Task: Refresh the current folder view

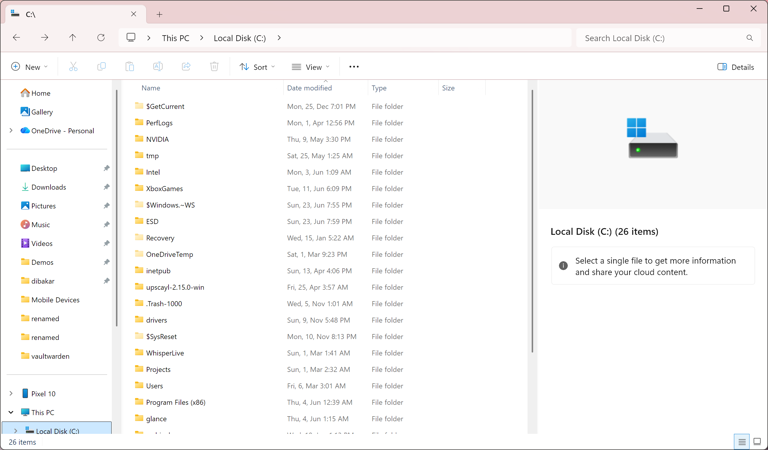Action: tap(101, 38)
